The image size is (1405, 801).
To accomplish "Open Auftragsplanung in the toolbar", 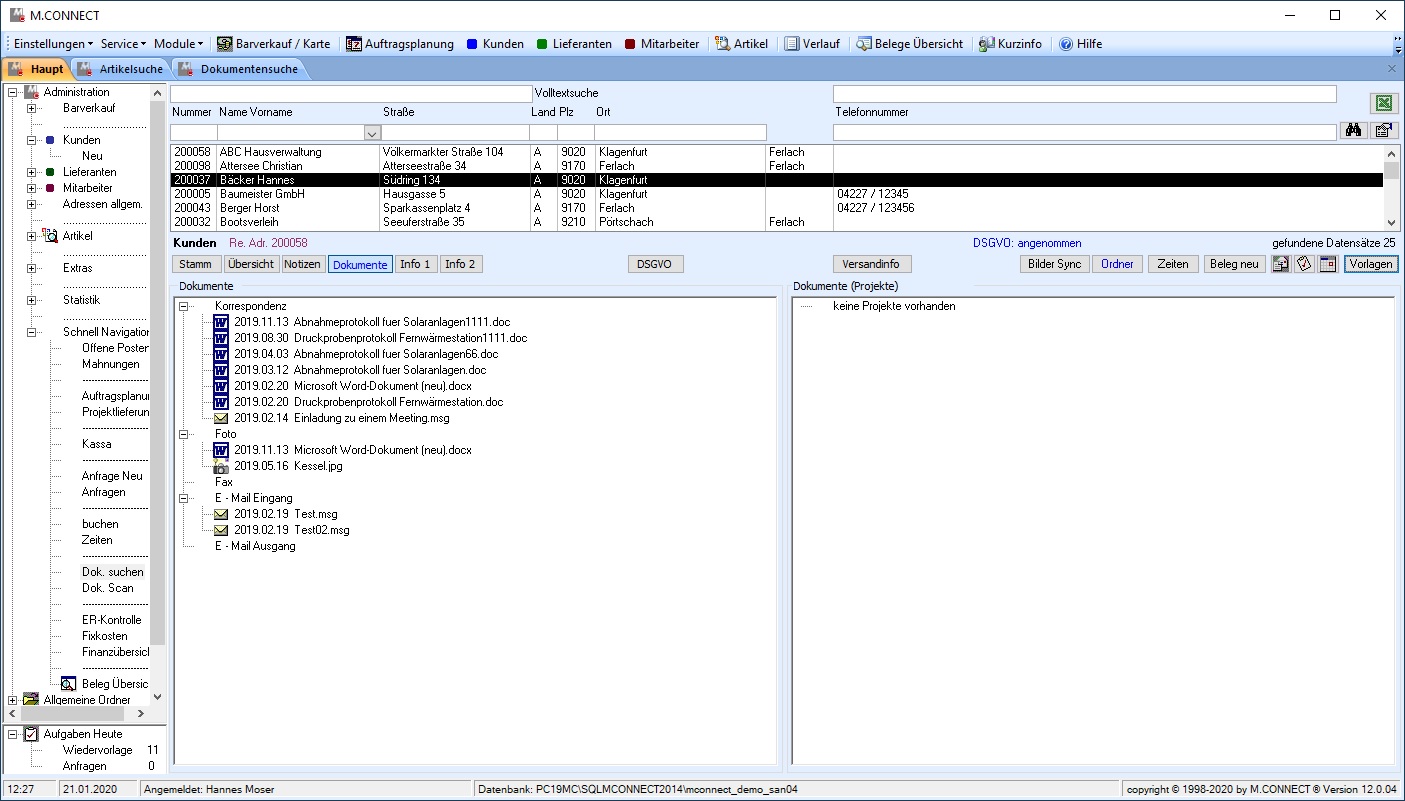I will [400, 44].
